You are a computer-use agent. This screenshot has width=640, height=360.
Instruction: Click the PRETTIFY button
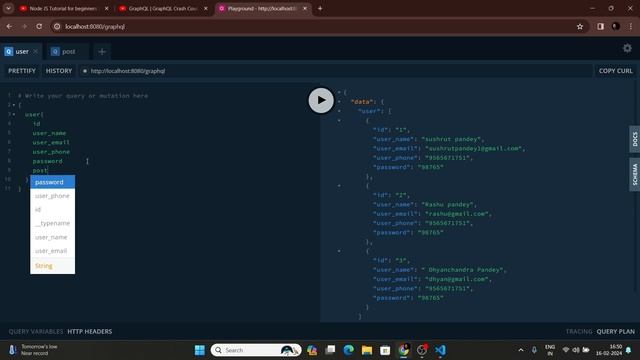pos(22,71)
